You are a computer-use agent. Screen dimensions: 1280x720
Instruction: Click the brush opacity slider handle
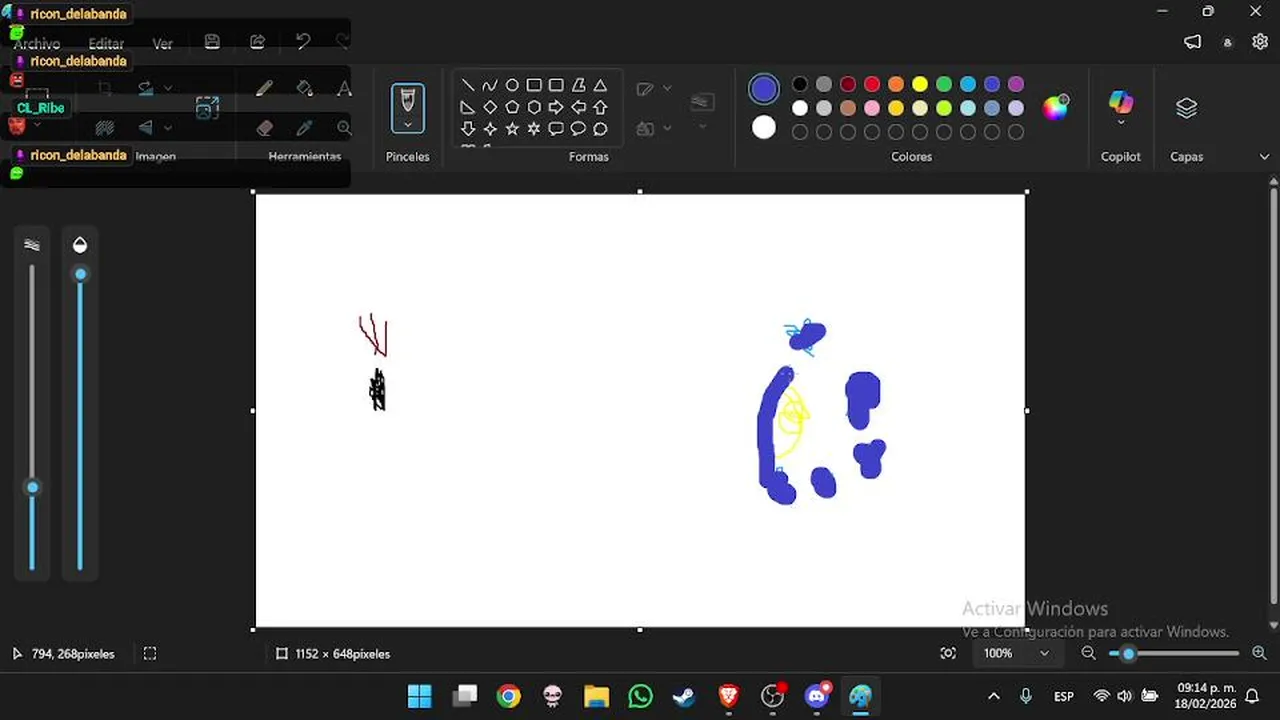(80, 274)
